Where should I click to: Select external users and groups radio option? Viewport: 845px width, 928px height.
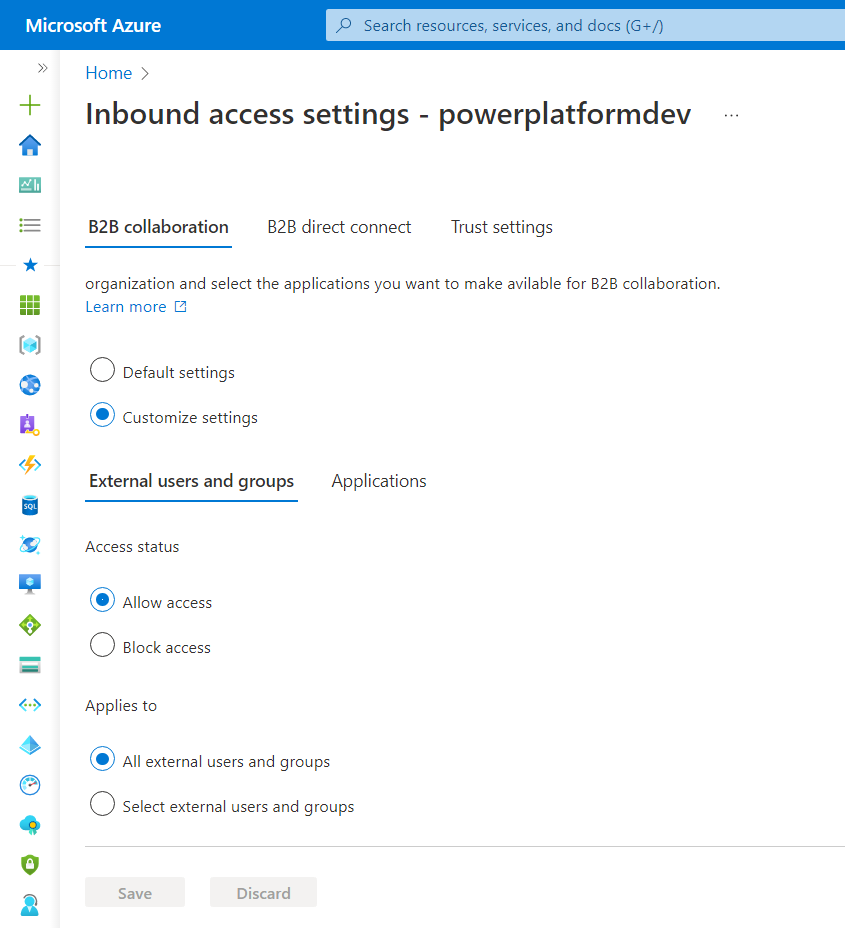pos(102,805)
